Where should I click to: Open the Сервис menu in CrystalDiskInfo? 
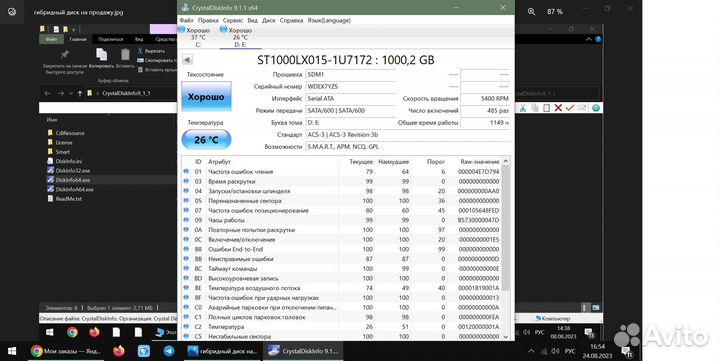pyautogui.click(x=233, y=20)
